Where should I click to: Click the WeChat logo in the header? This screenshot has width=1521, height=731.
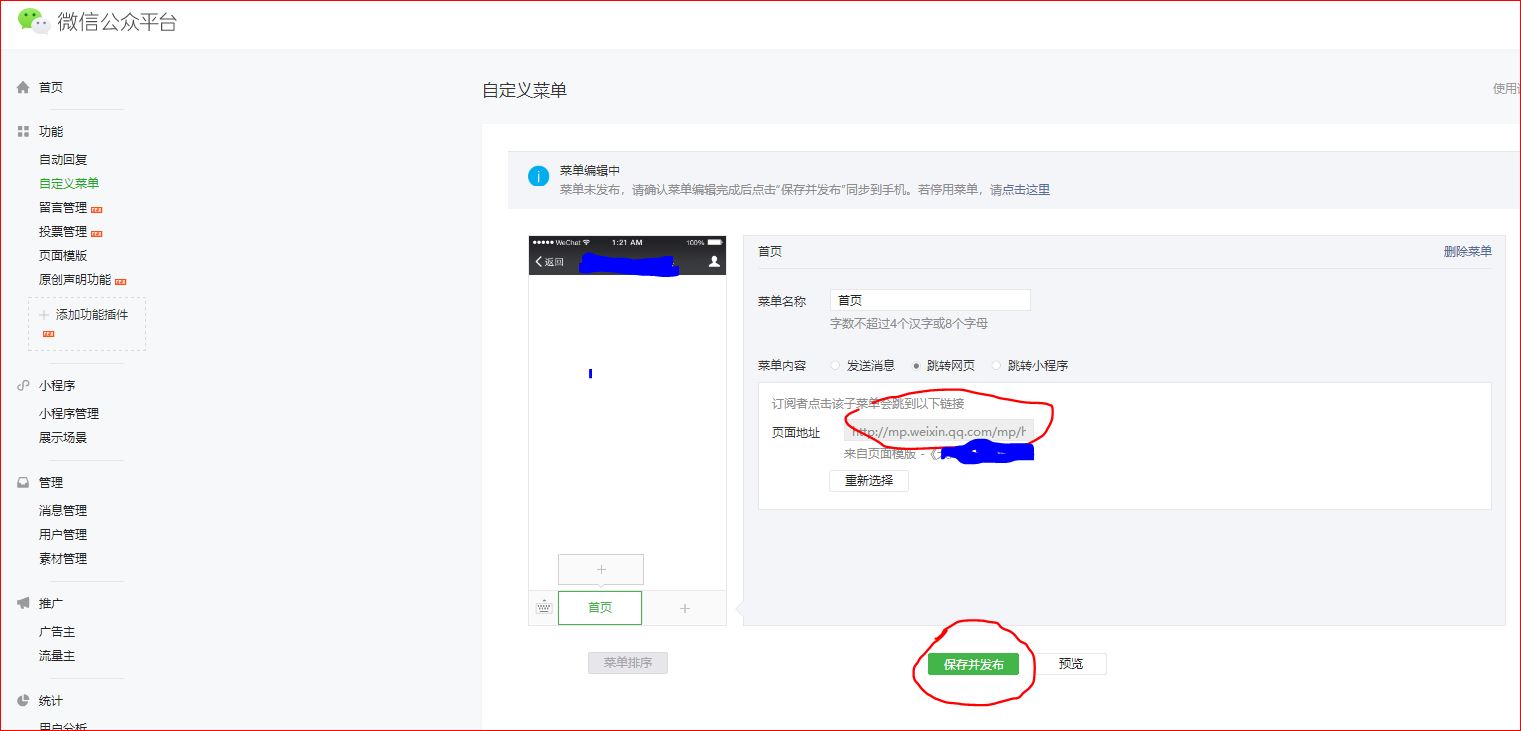coord(34,21)
